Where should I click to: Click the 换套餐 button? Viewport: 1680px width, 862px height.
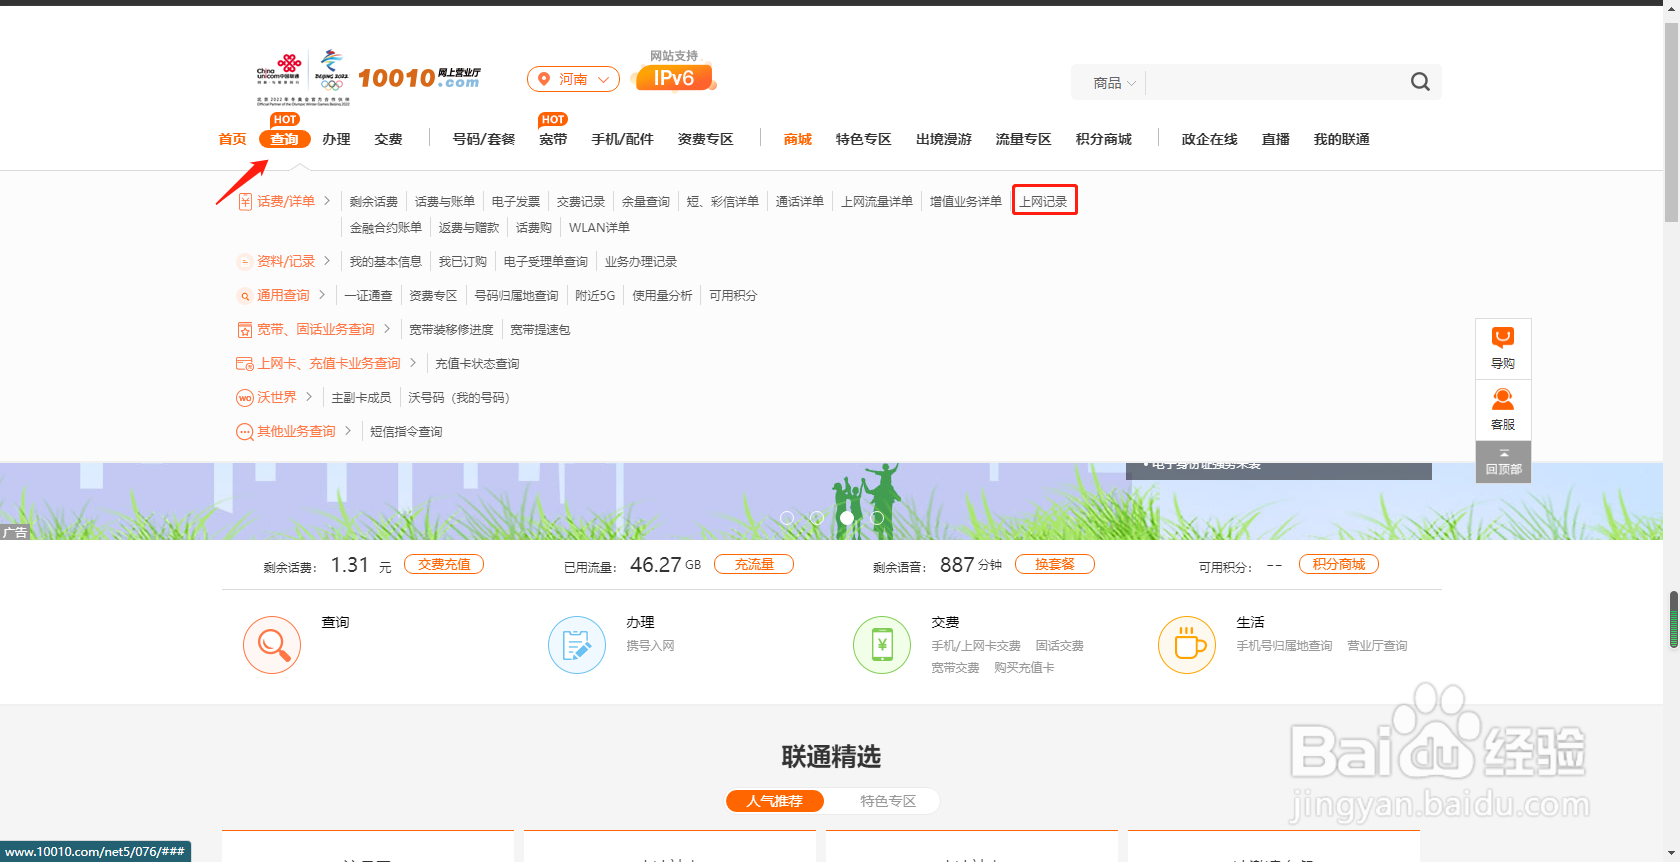(x=1055, y=564)
